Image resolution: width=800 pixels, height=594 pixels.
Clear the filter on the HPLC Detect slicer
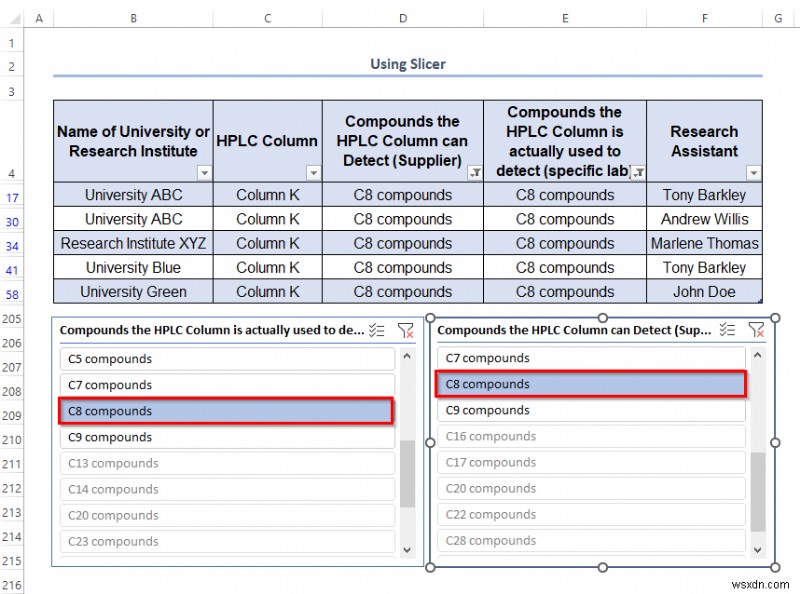(755, 329)
